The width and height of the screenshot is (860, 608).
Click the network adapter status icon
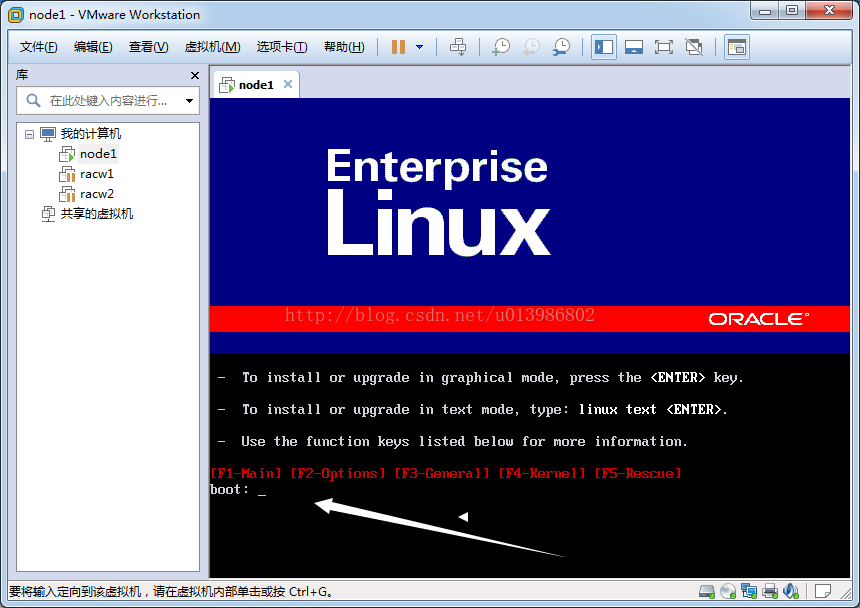pyautogui.click(x=749, y=591)
